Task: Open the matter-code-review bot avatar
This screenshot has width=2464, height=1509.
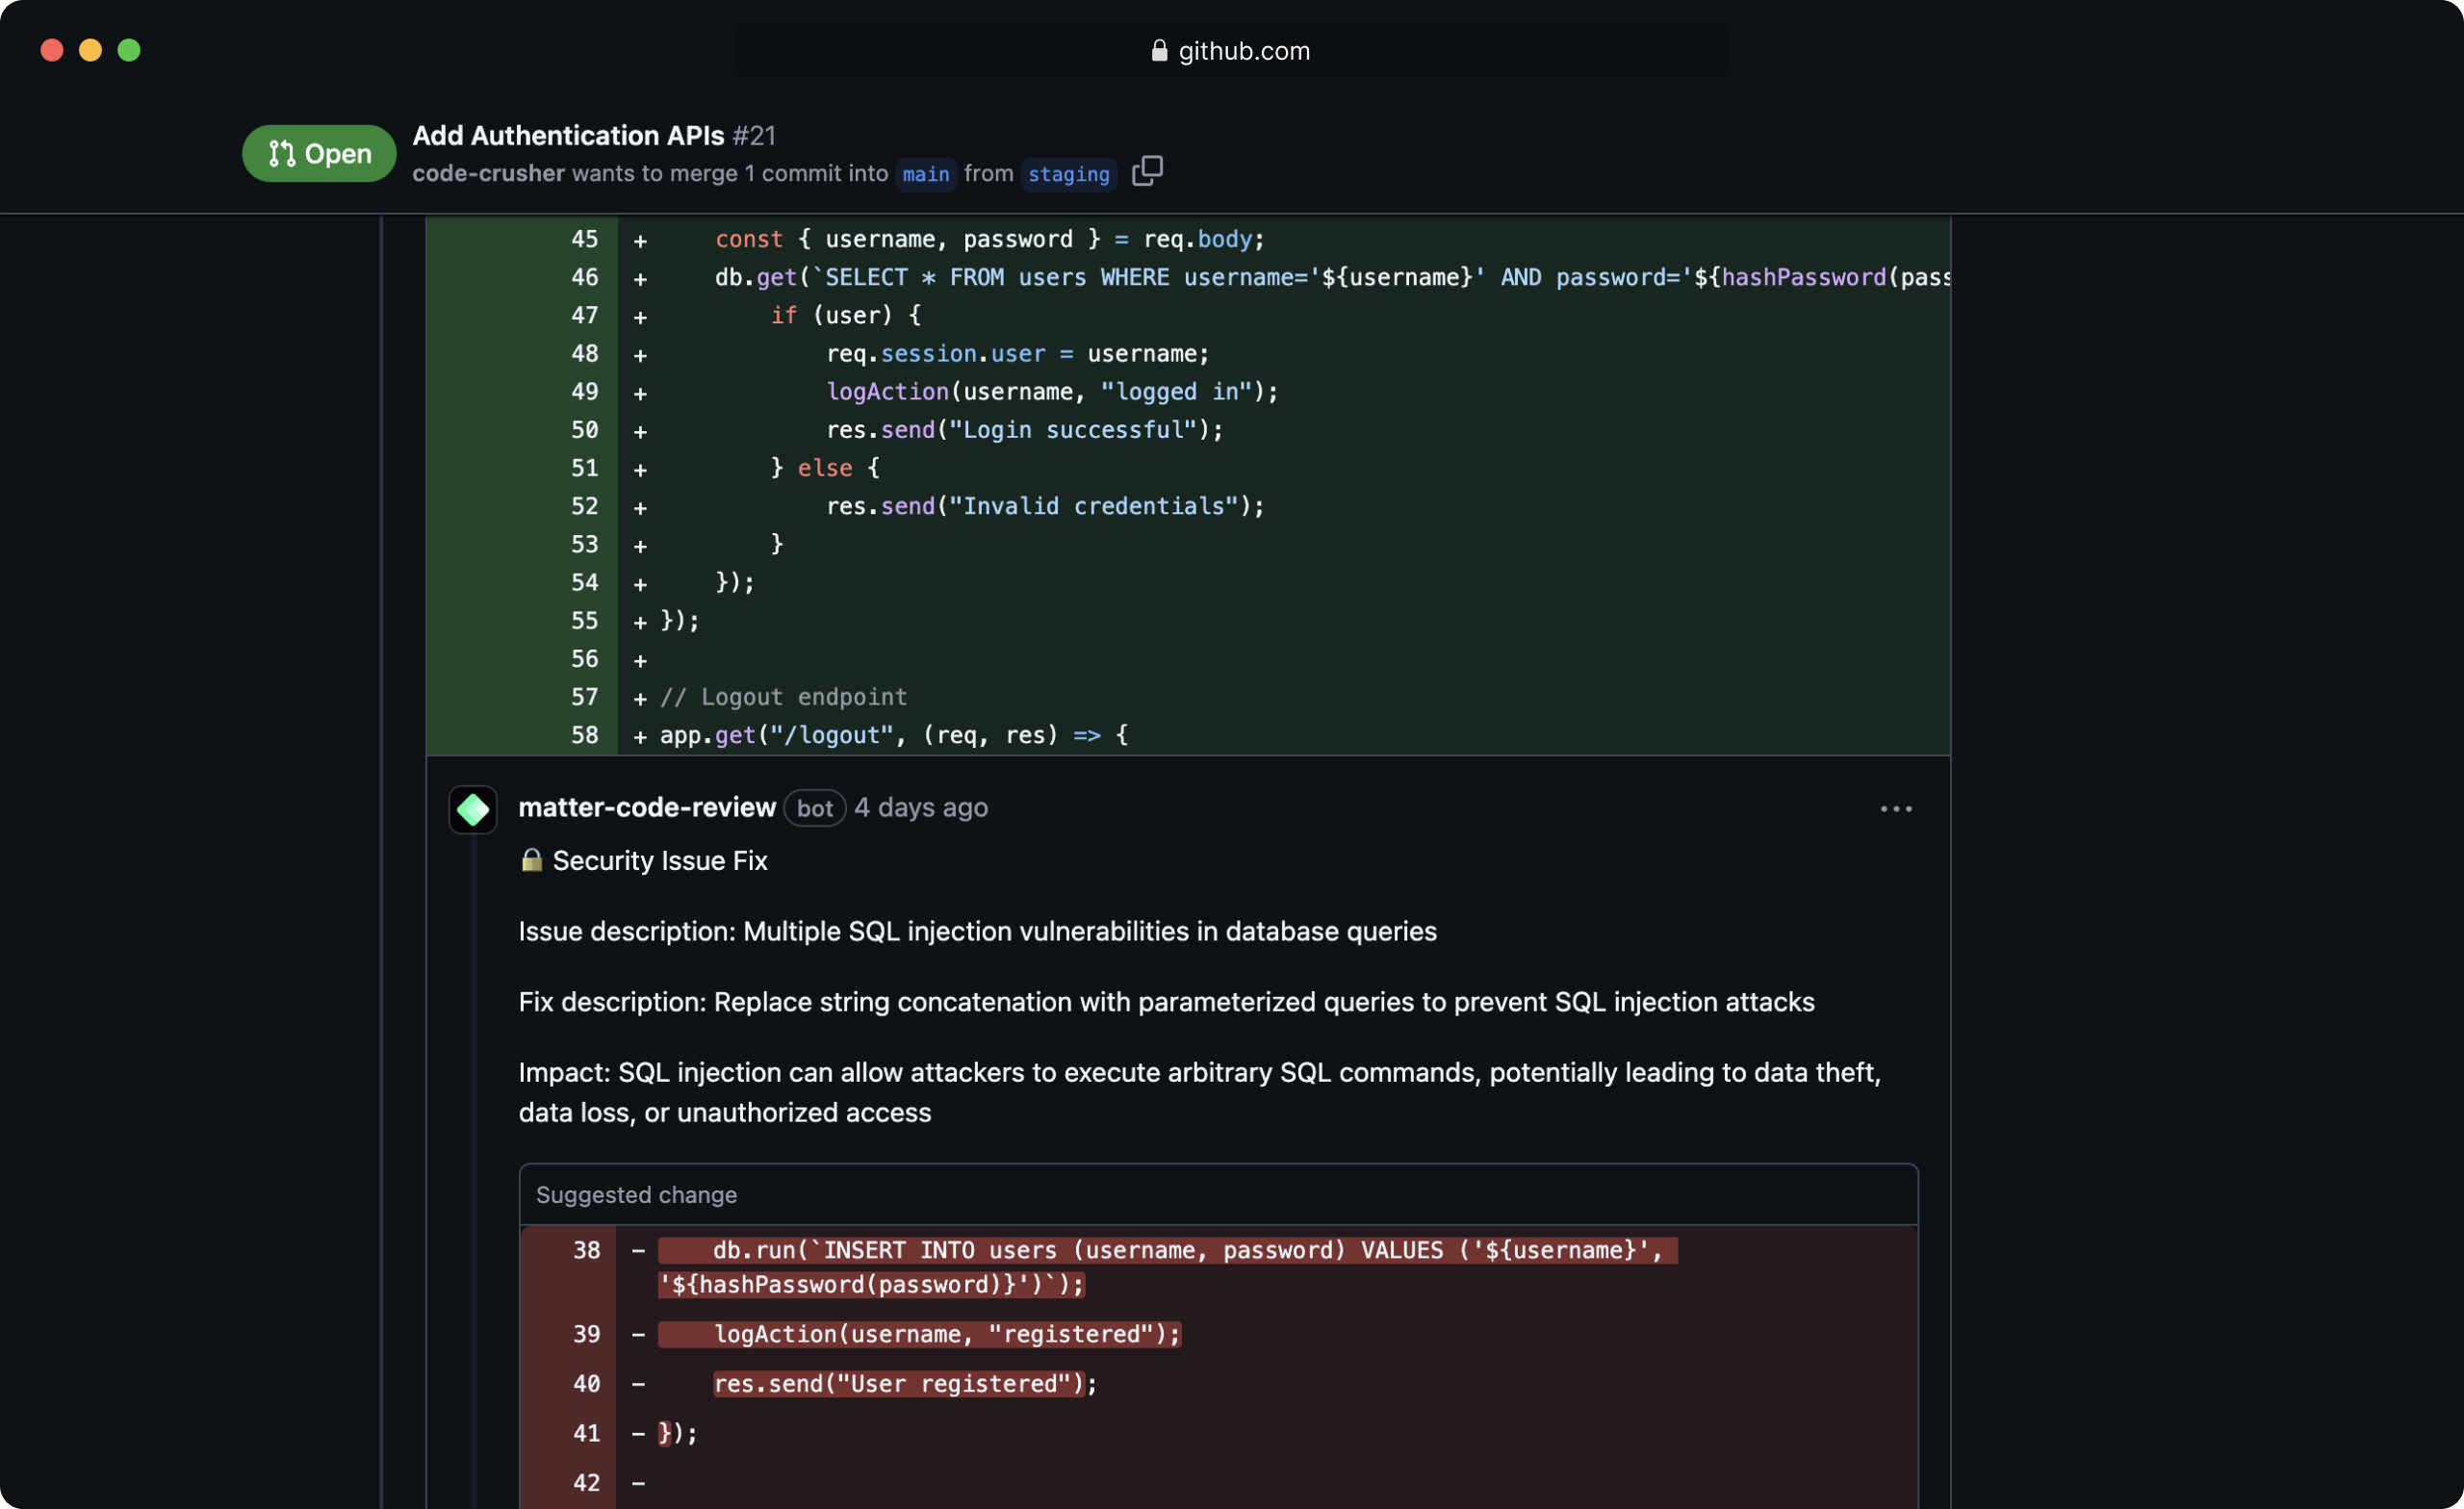Action: click(473, 809)
